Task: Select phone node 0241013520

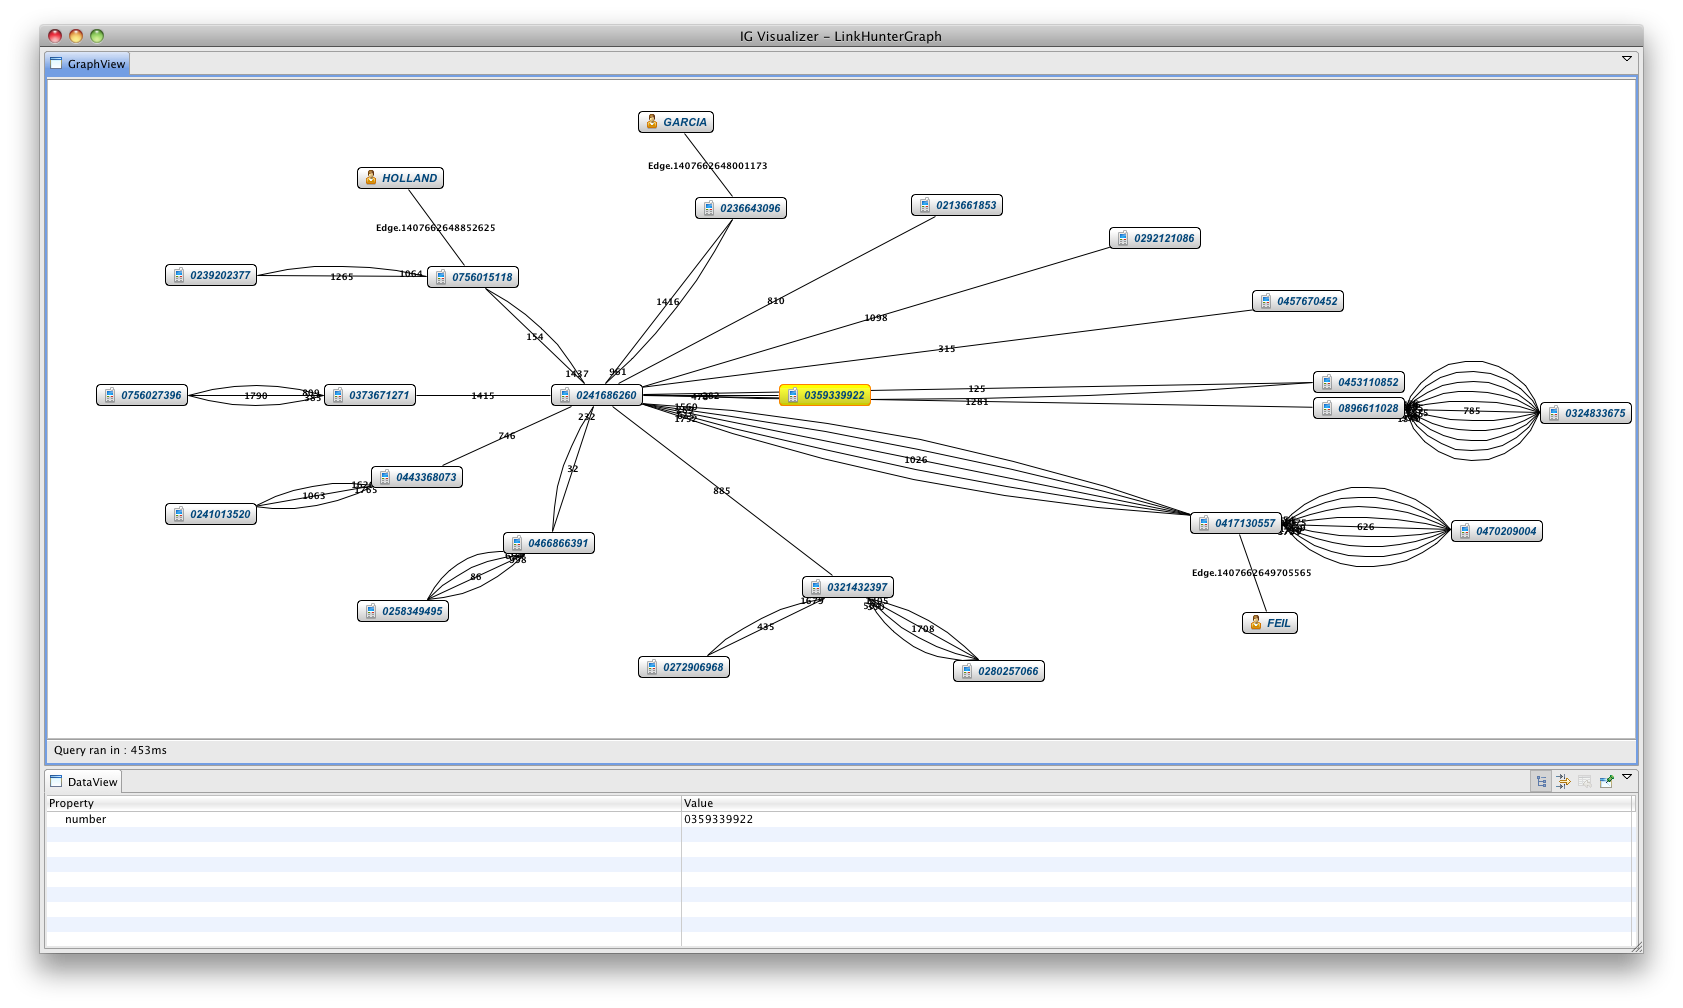Action: 211,514
